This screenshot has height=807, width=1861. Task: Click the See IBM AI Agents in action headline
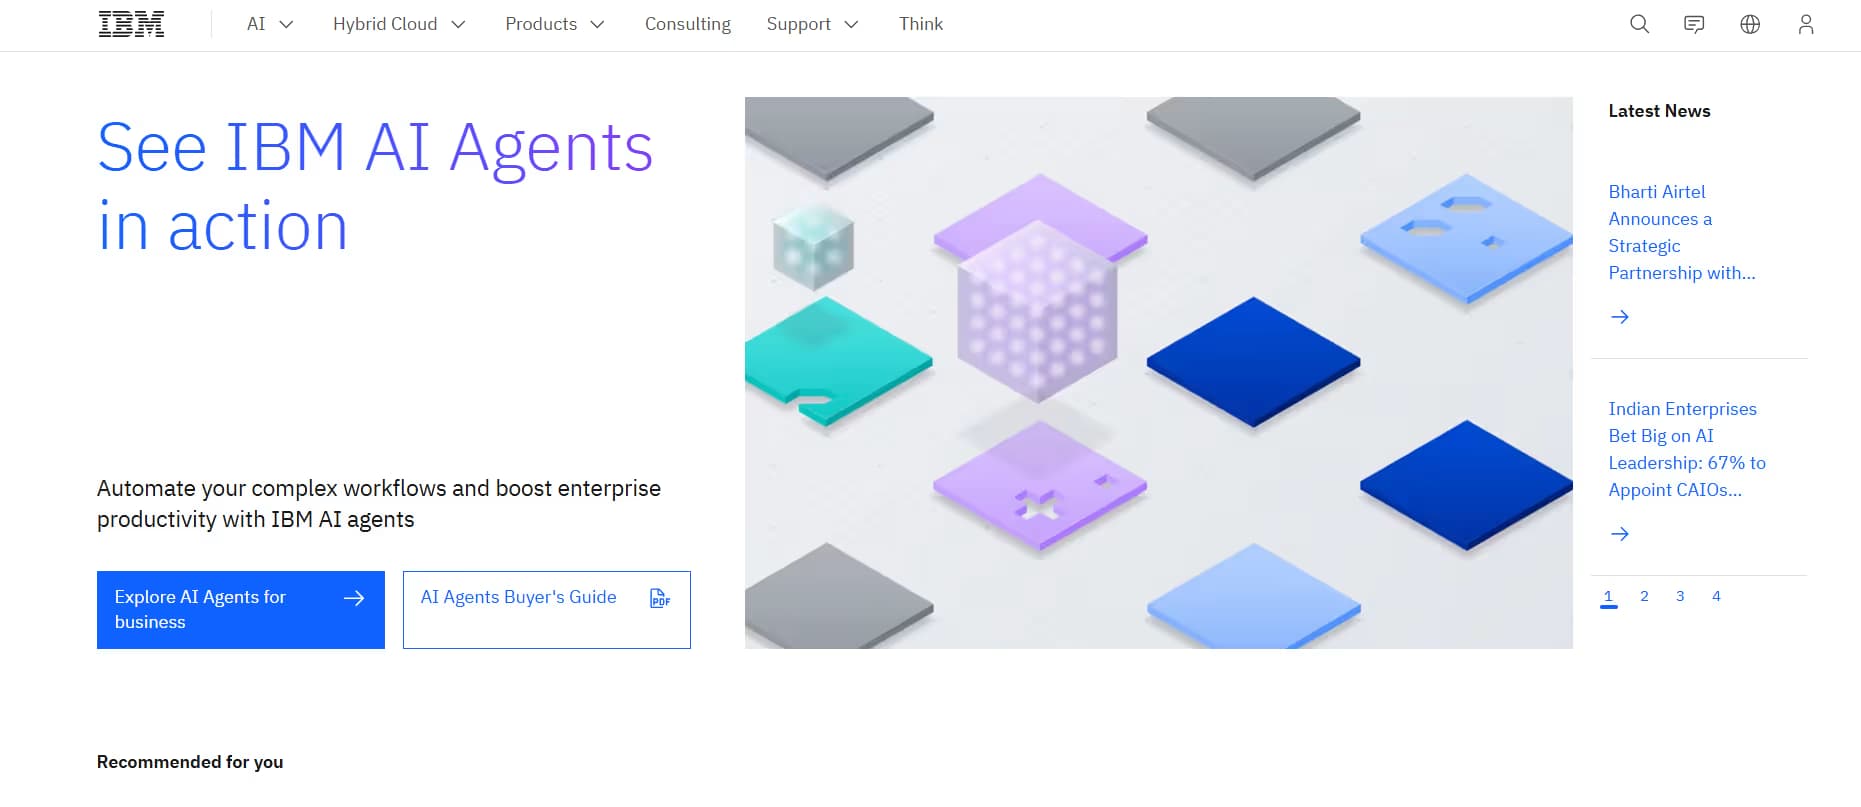pos(375,187)
